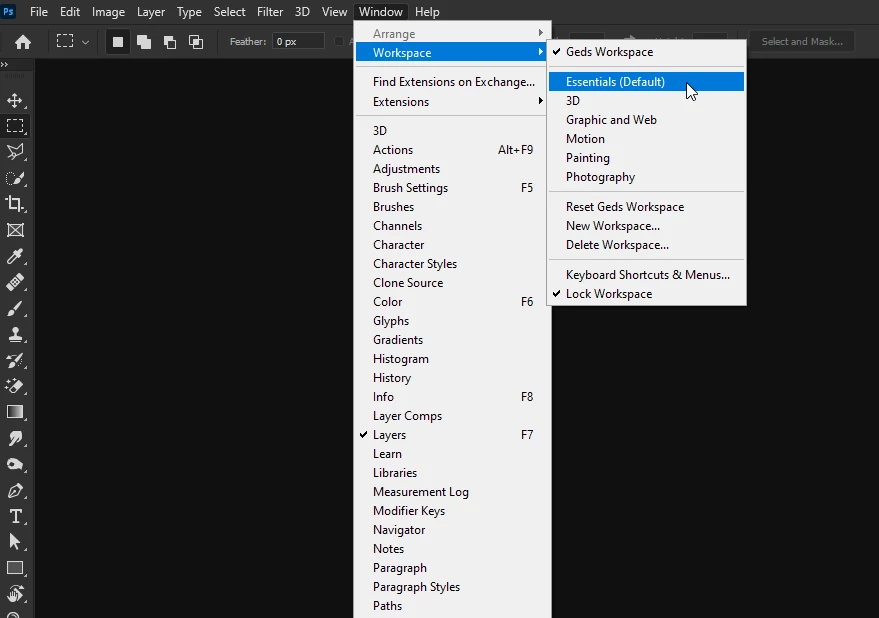The width and height of the screenshot is (879, 618).
Task: Select the Polygonal Lasso tool
Action: click(15, 151)
